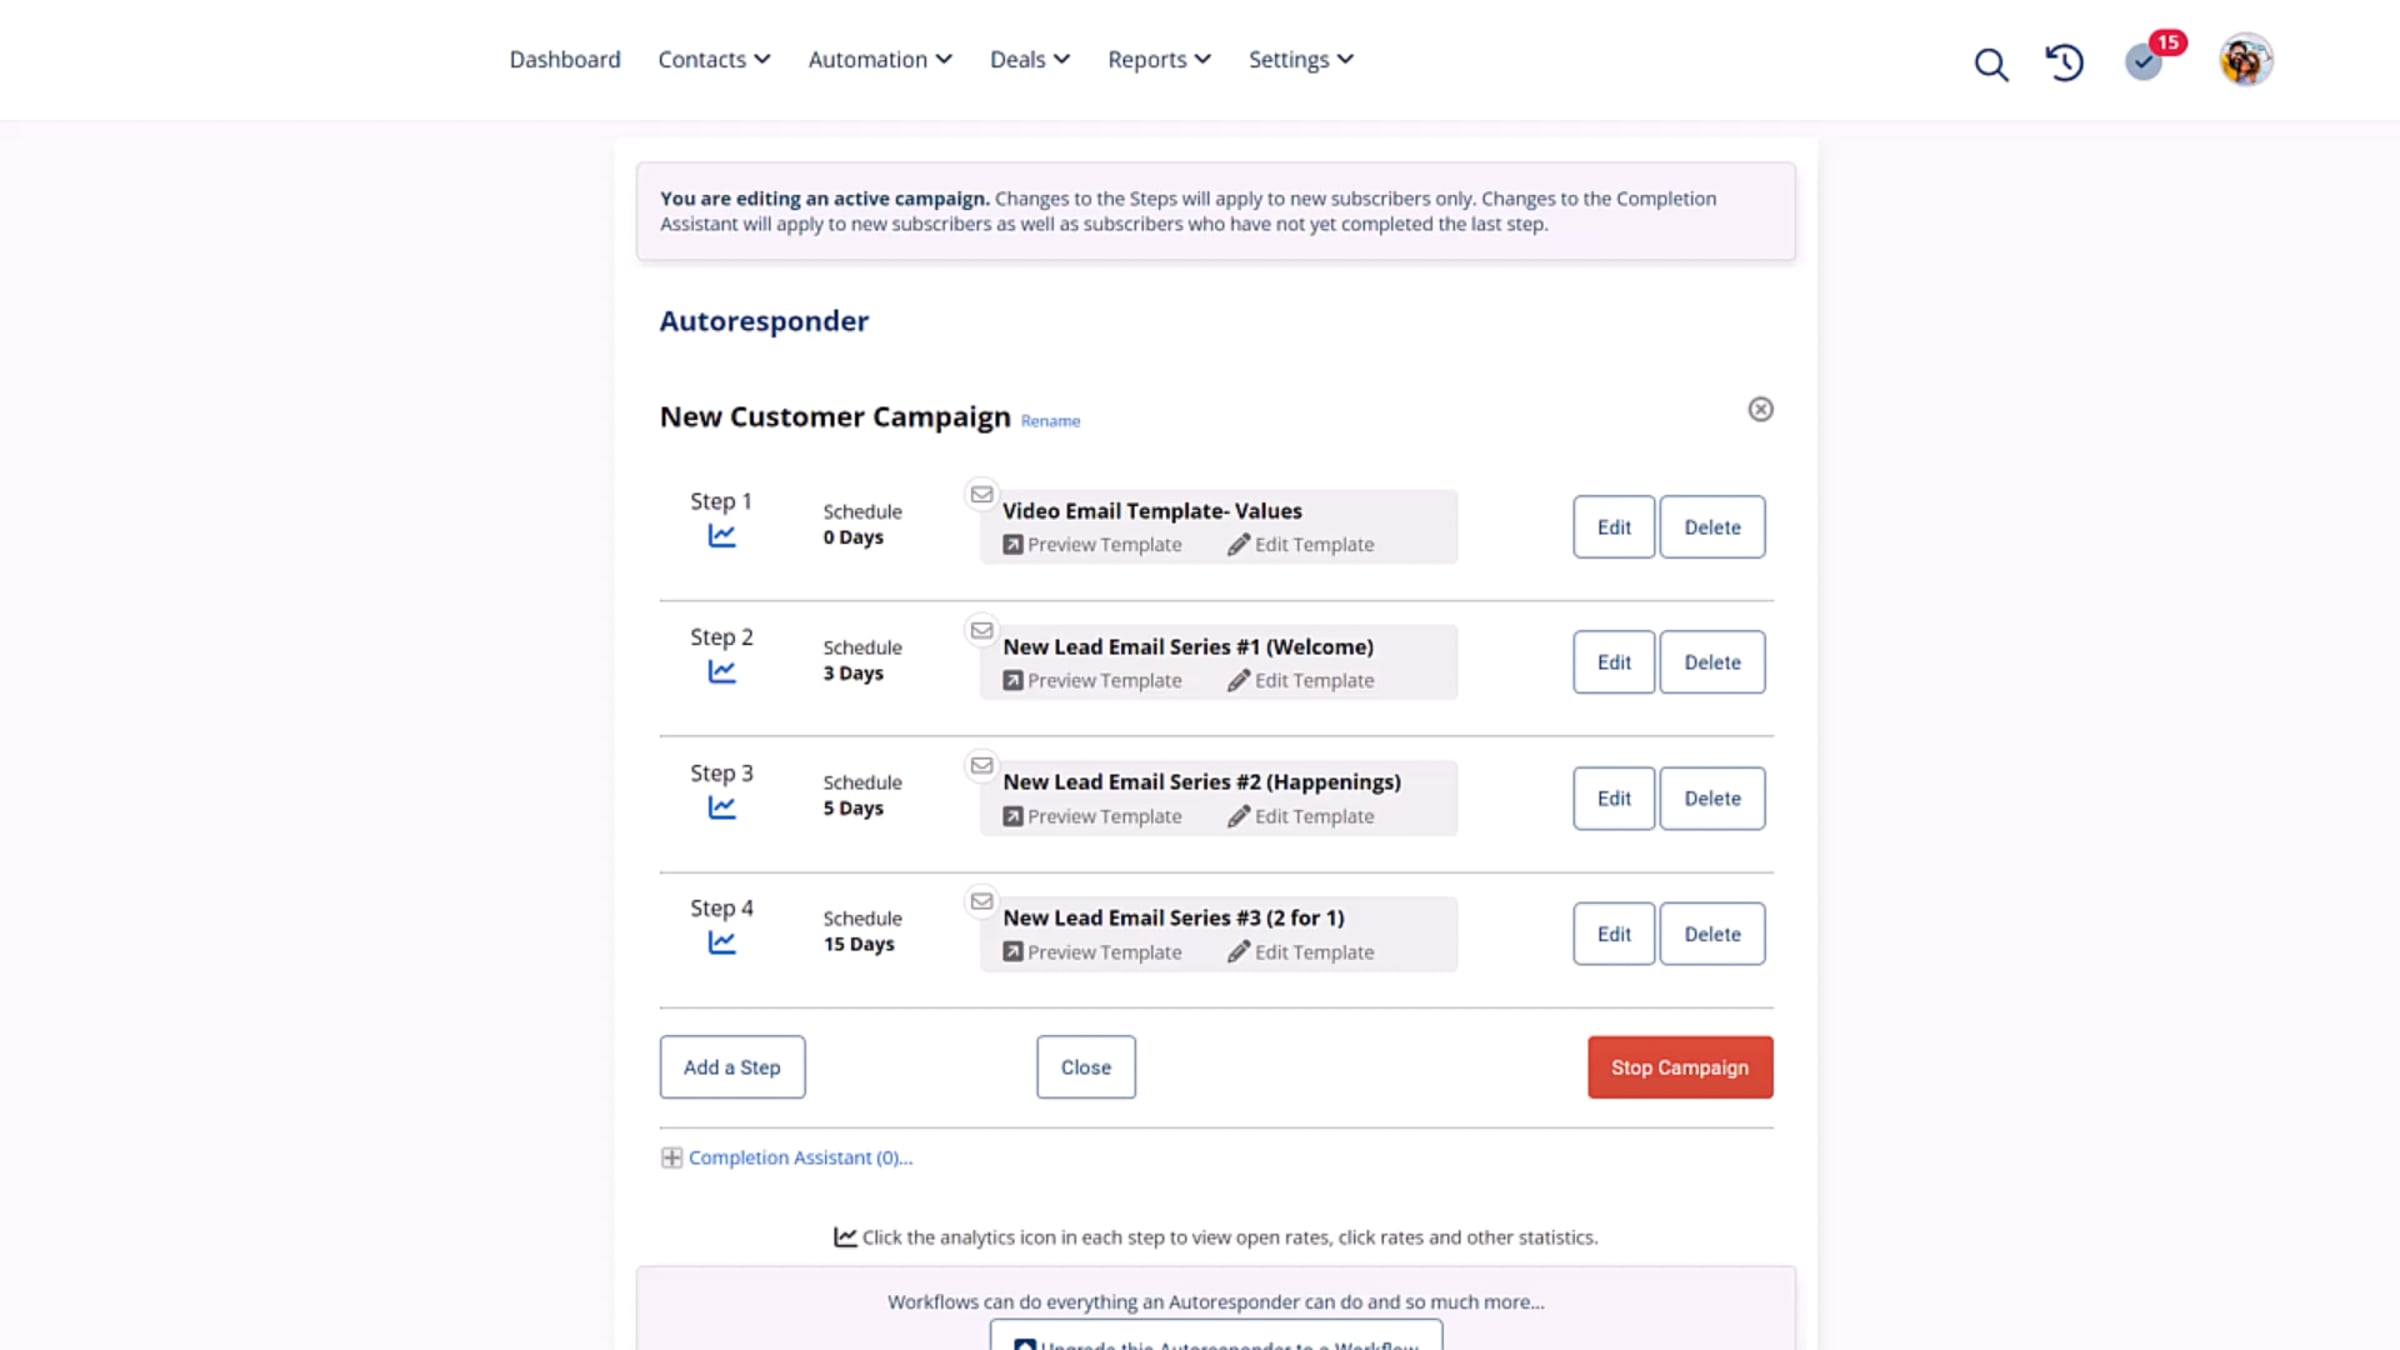
Task: Click the Stop Campaign button
Action: [x=1680, y=1067]
